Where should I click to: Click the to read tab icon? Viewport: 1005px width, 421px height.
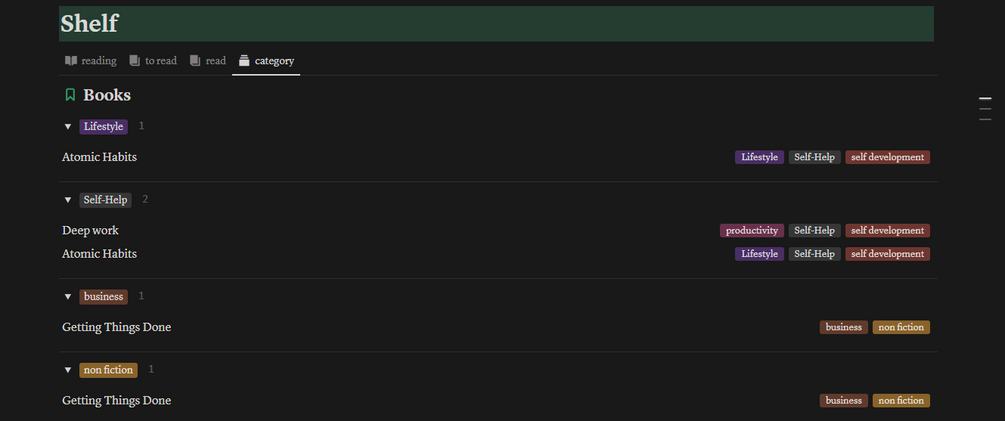click(x=135, y=61)
